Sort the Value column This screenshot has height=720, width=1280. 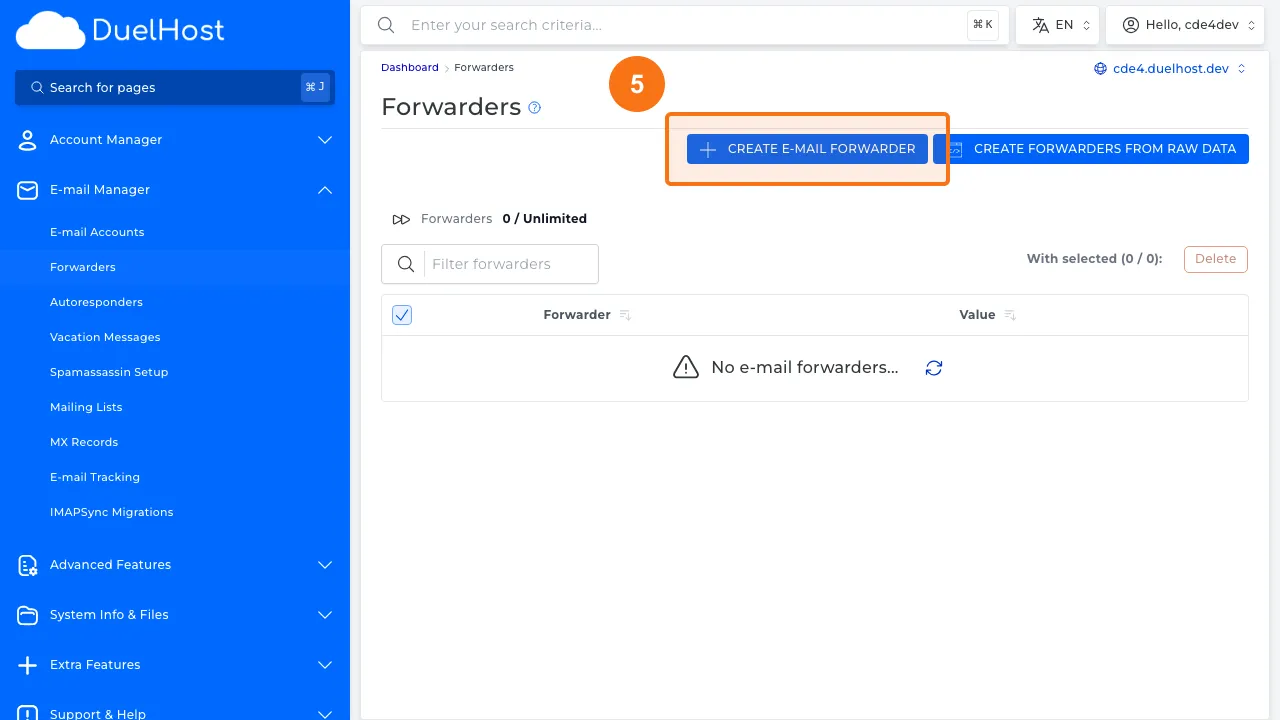point(1009,314)
